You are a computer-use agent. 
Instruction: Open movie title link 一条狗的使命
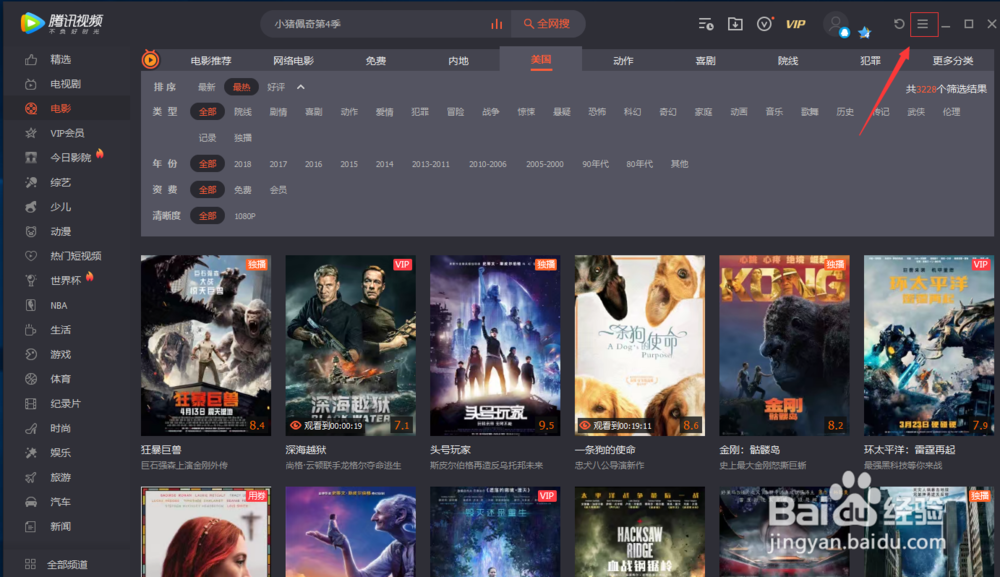pos(605,450)
